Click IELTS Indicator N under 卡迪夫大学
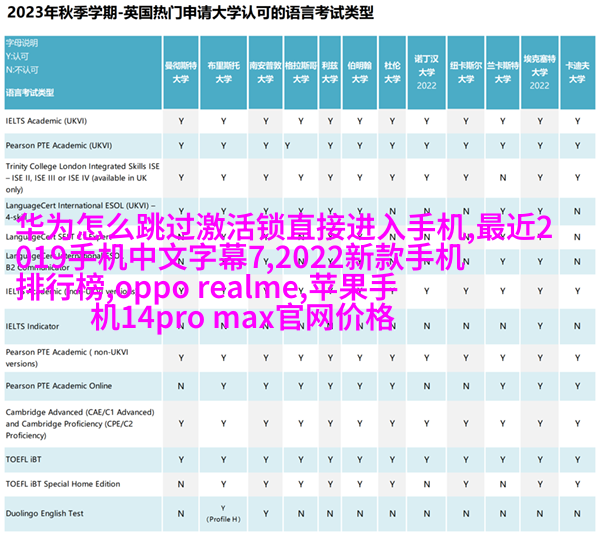Image resolution: width=600 pixels, height=536 pixels. [577, 326]
